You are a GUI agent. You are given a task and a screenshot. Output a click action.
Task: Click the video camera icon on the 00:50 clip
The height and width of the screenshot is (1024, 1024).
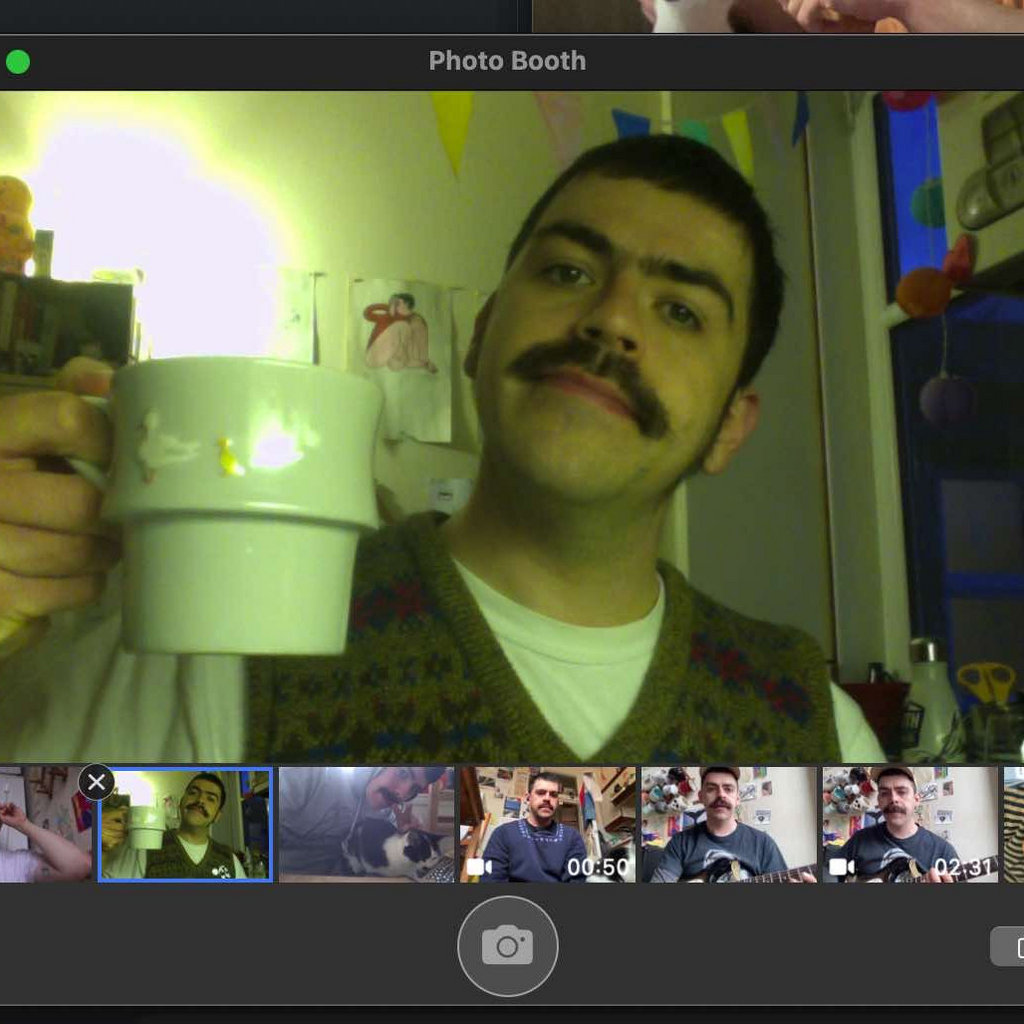(x=479, y=867)
